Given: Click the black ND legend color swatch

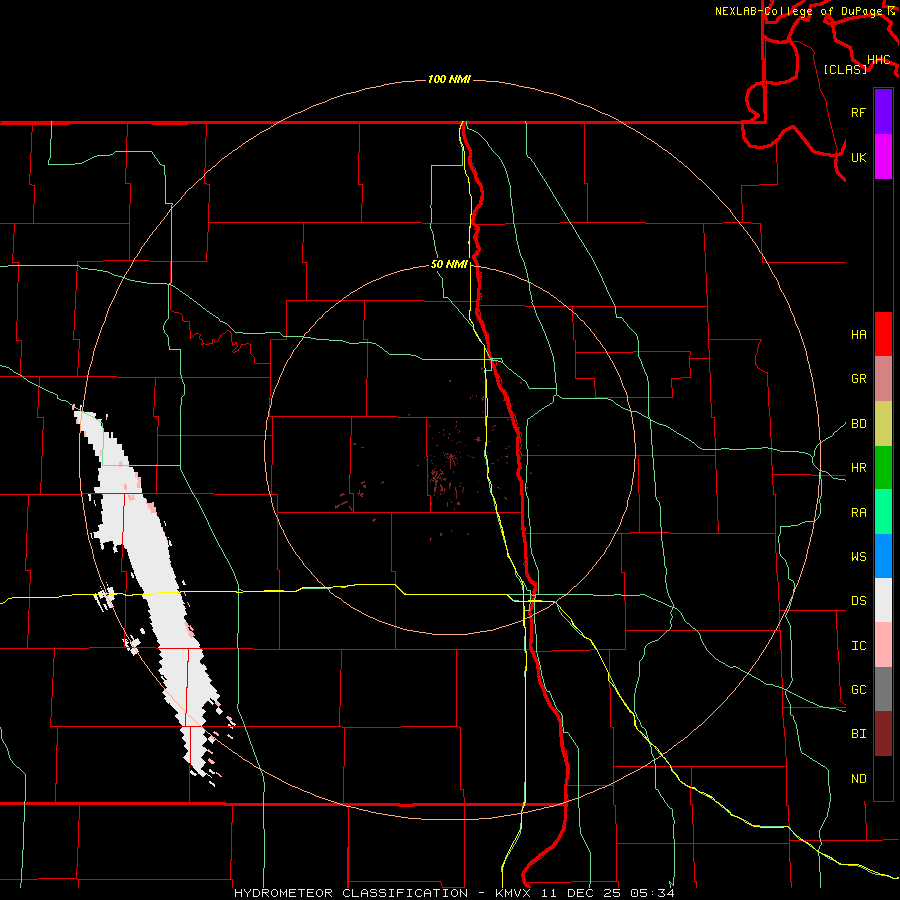Looking at the screenshot, I should (883, 778).
